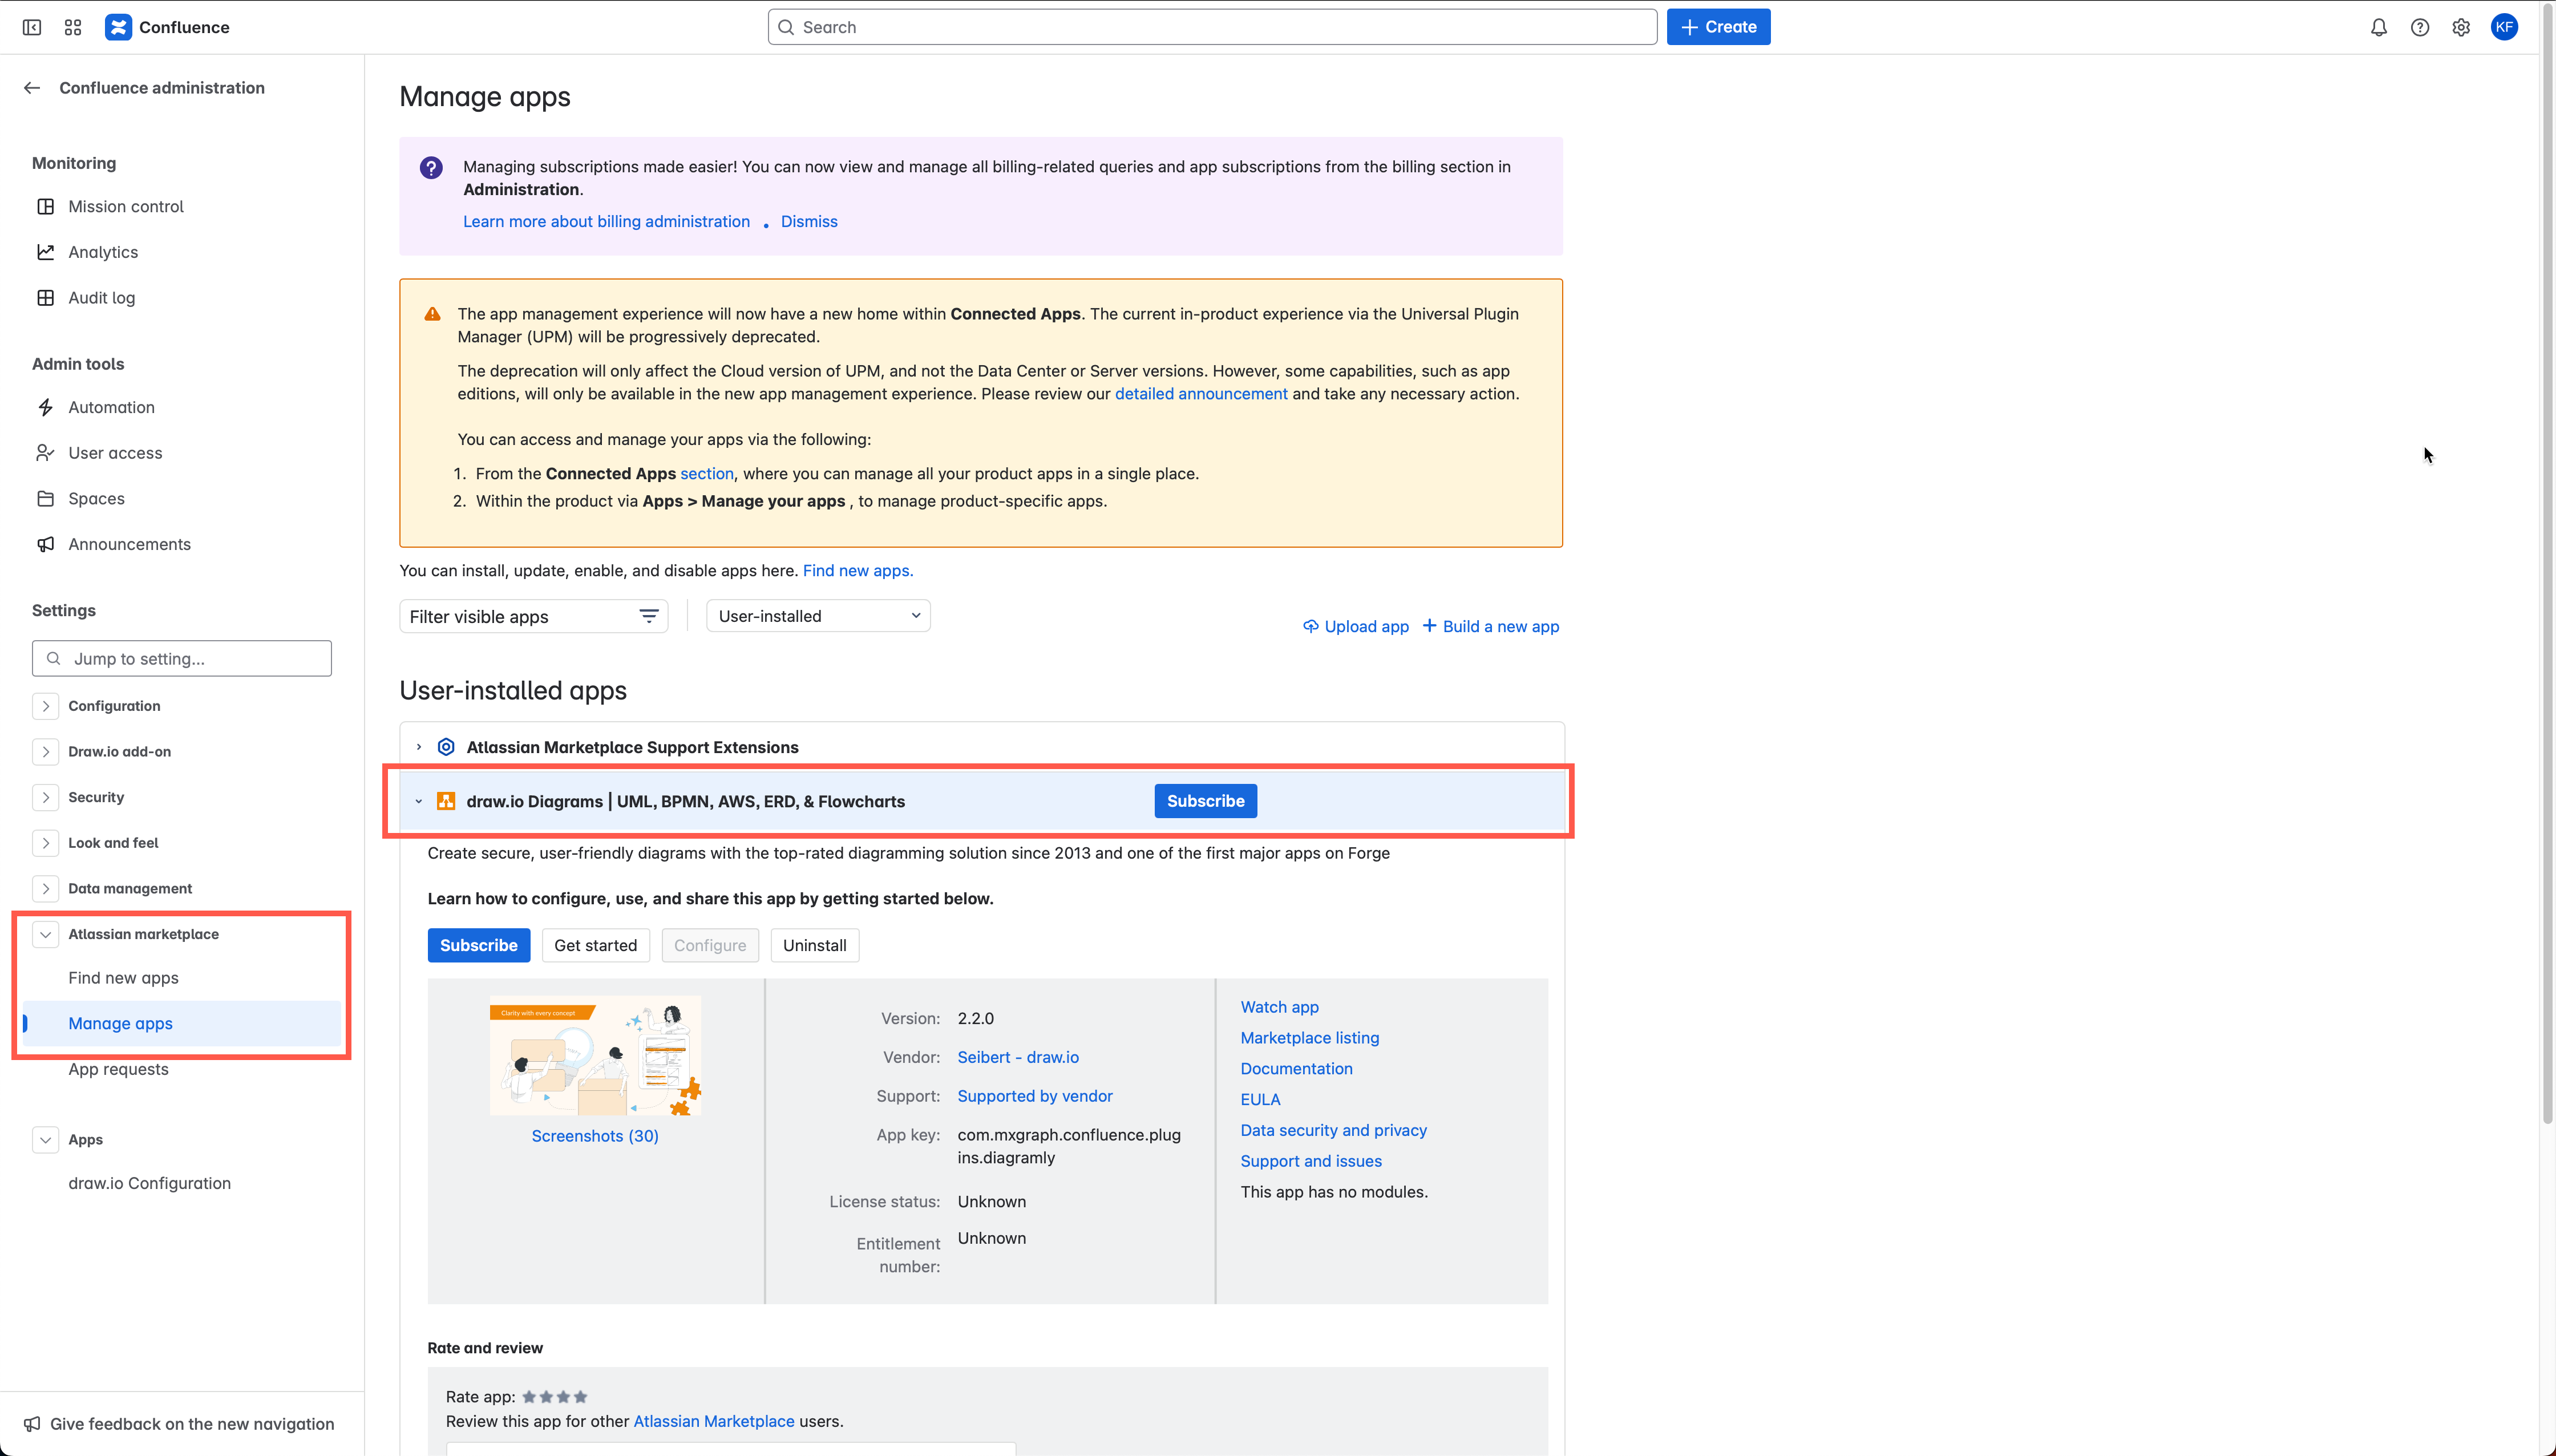The height and width of the screenshot is (1456, 2556).
Task: Click the Confluence logo
Action: tap(118, 27)
